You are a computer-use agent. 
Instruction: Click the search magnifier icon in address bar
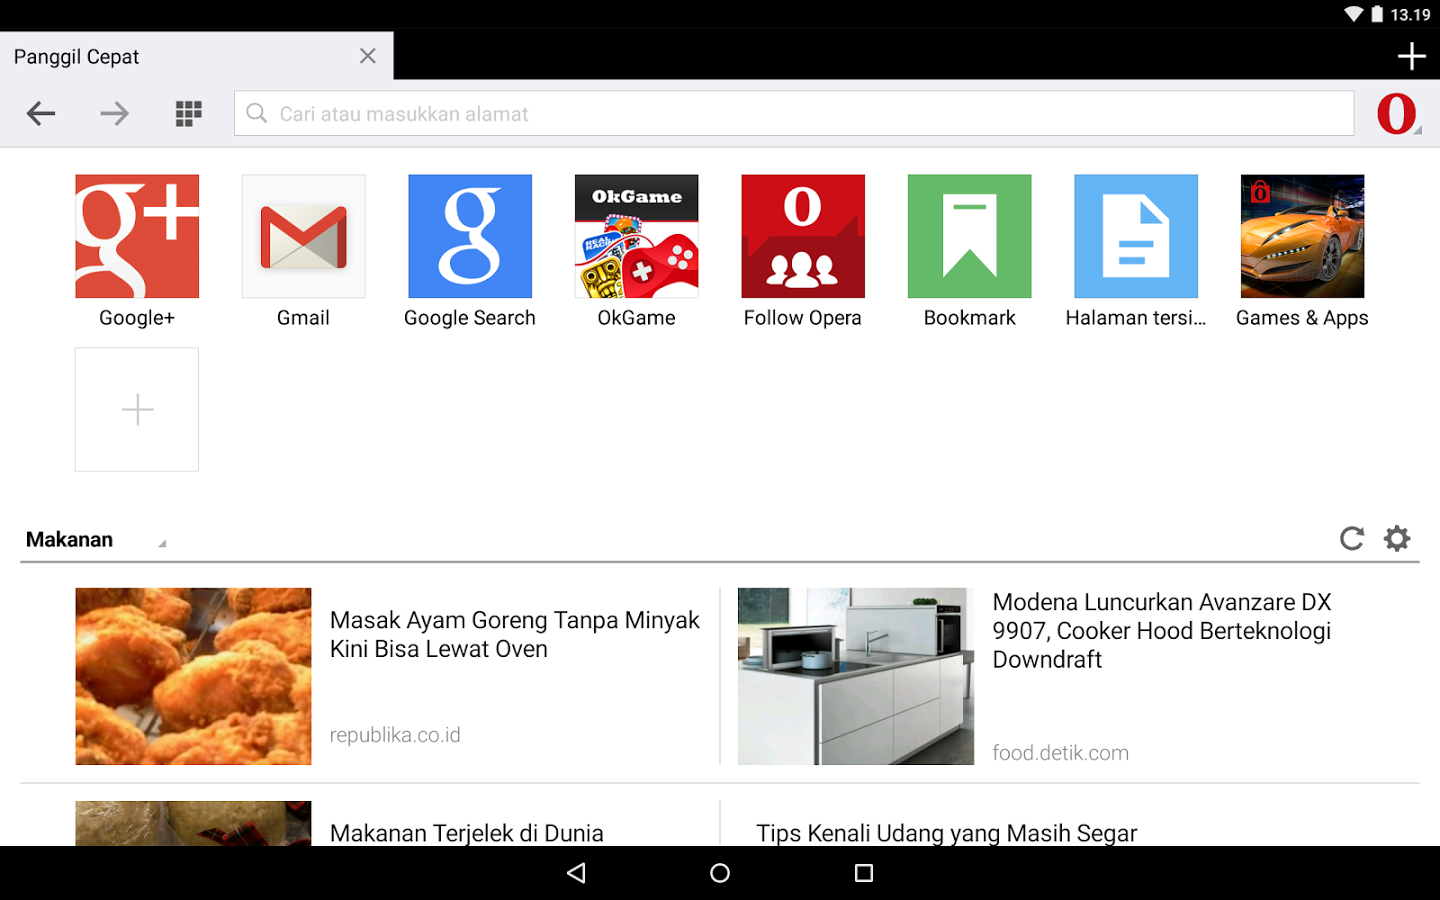(257, 114)
